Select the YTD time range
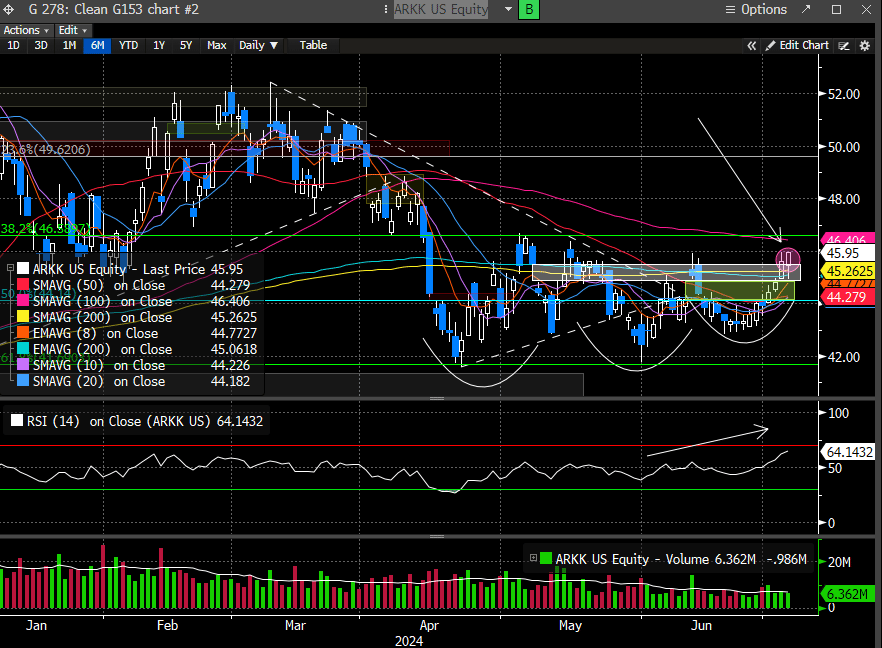Screen dimensions: 882x648 [x=128, y=46]
